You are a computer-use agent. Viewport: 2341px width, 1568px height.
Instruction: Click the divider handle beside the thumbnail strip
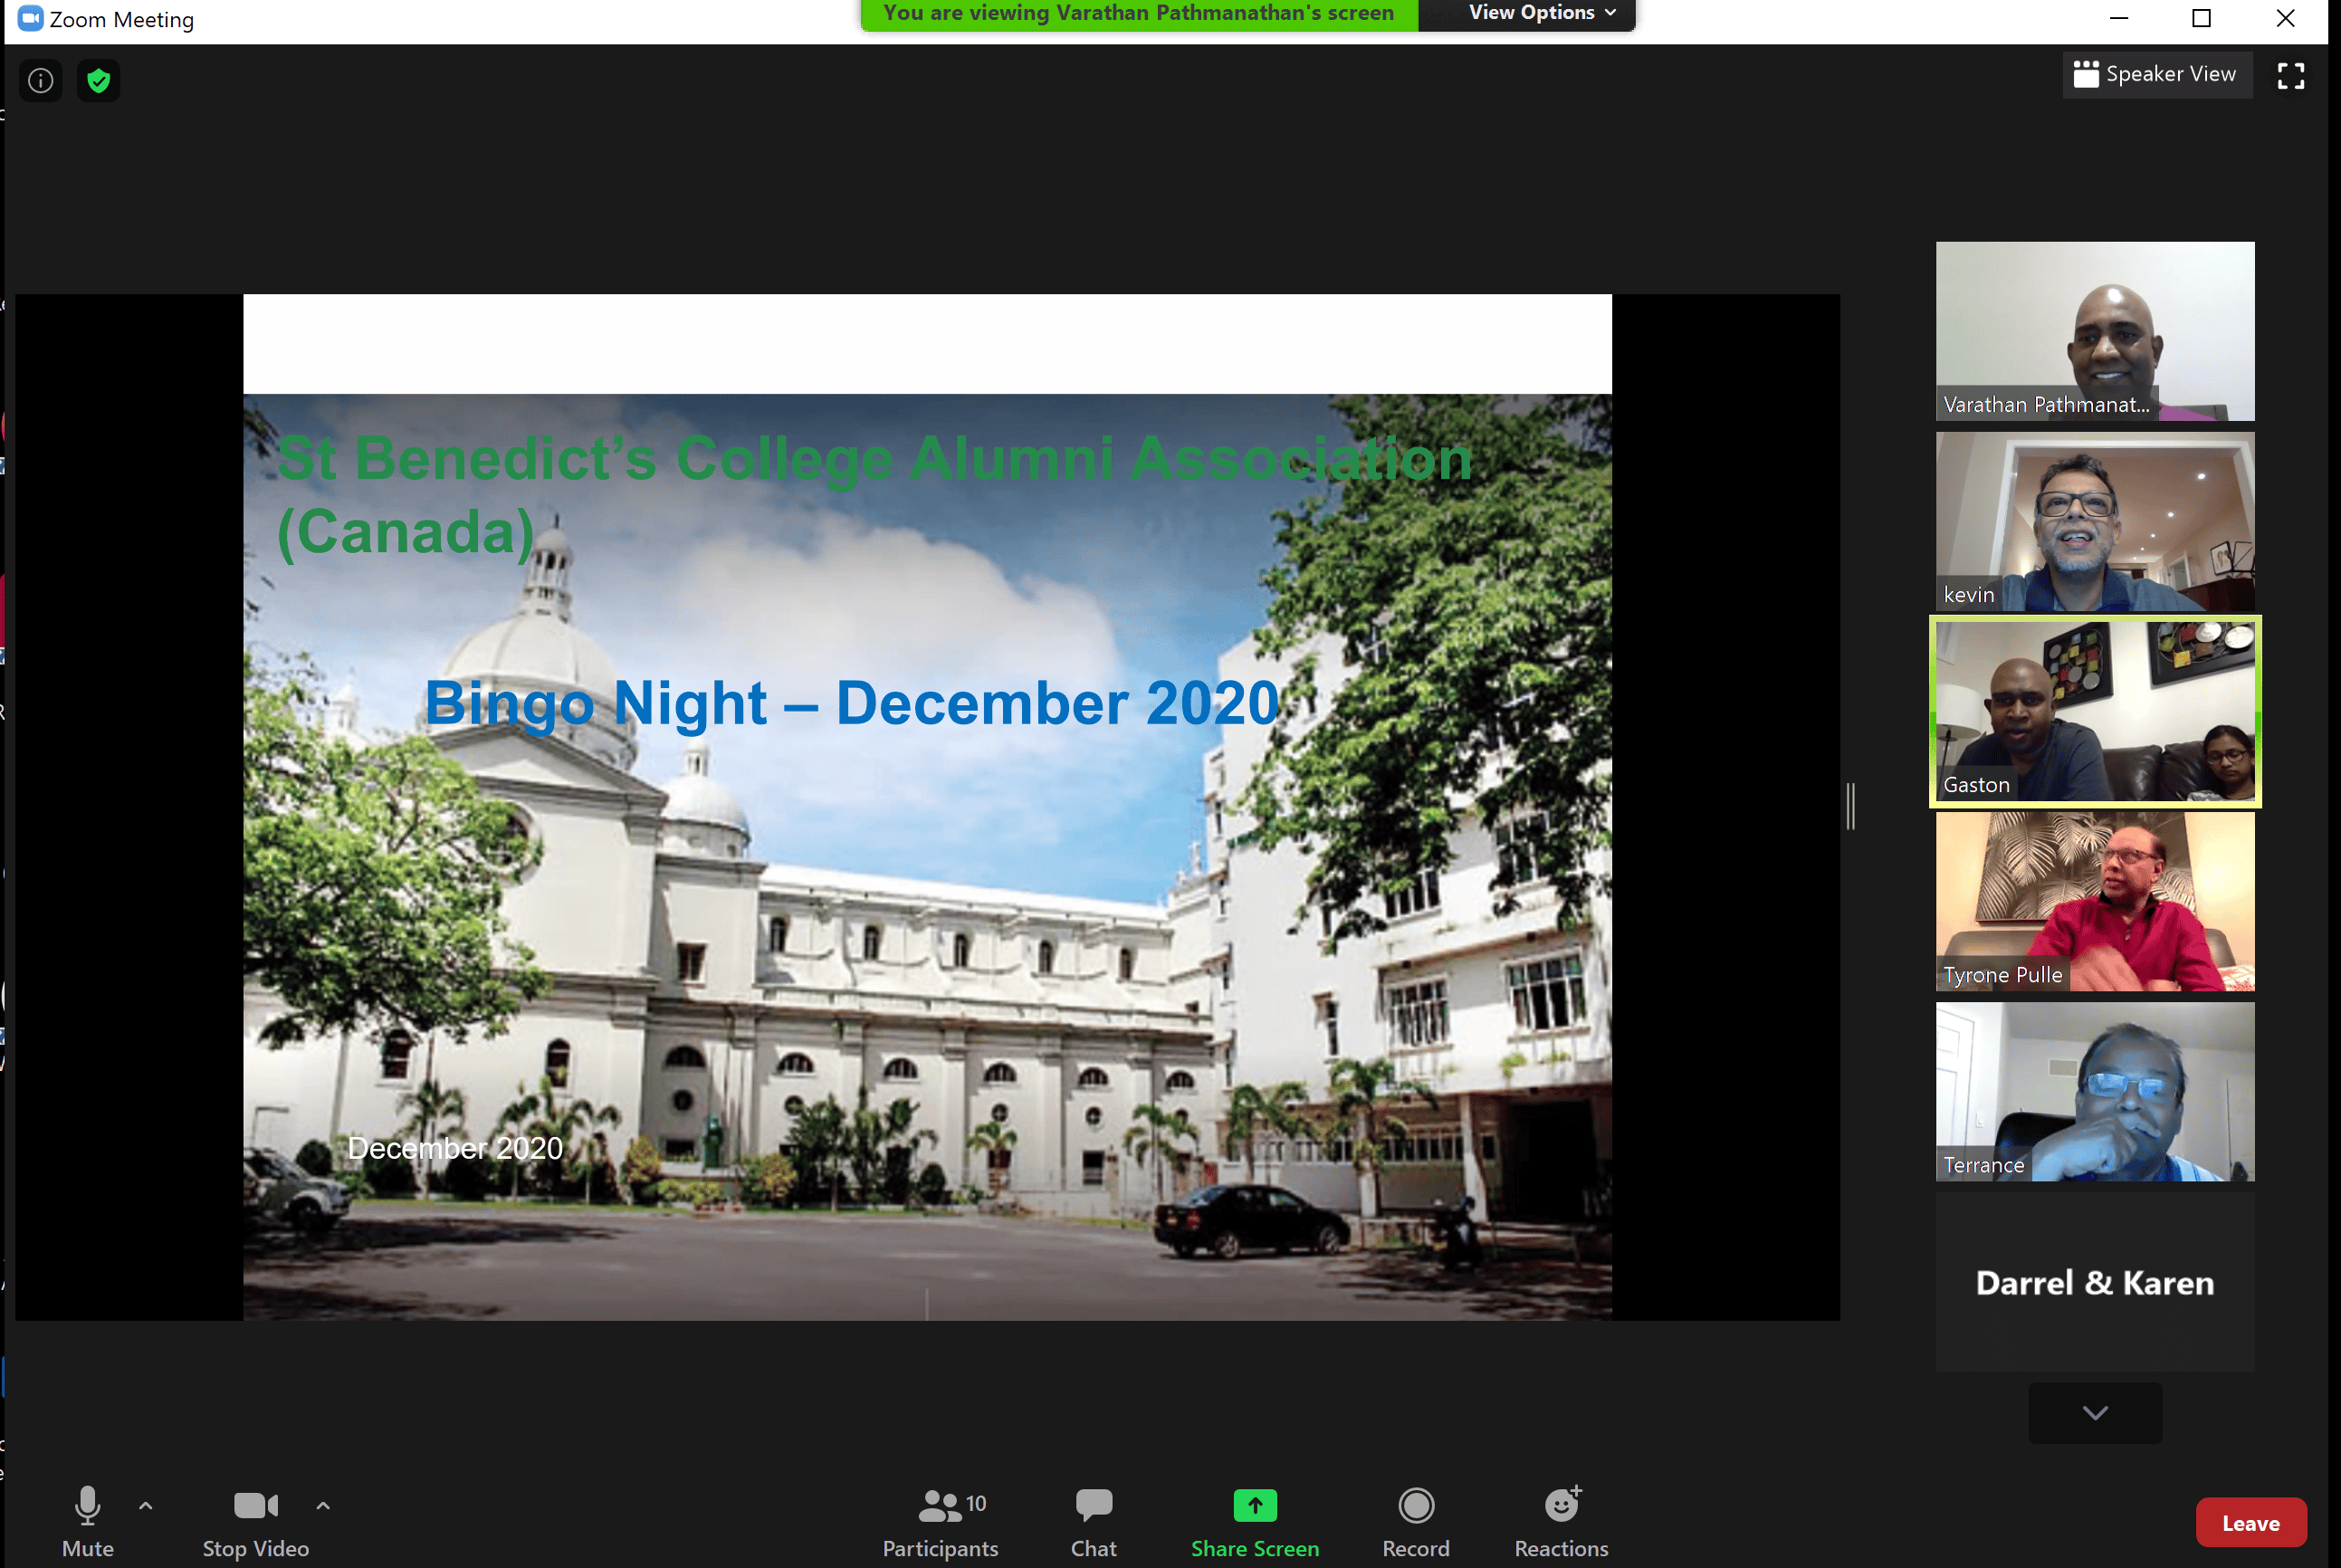(x=1851, y=806)
